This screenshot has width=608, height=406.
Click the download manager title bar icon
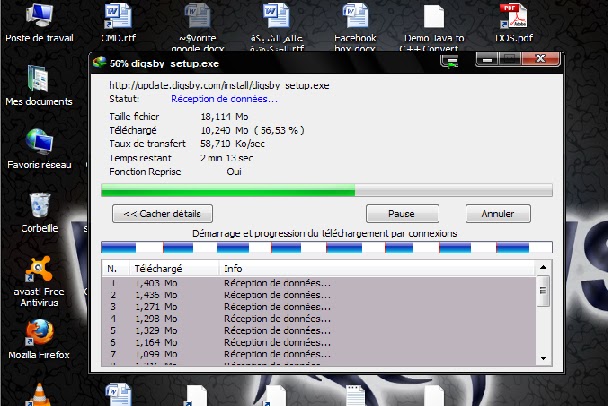click(x=100, y=62)
